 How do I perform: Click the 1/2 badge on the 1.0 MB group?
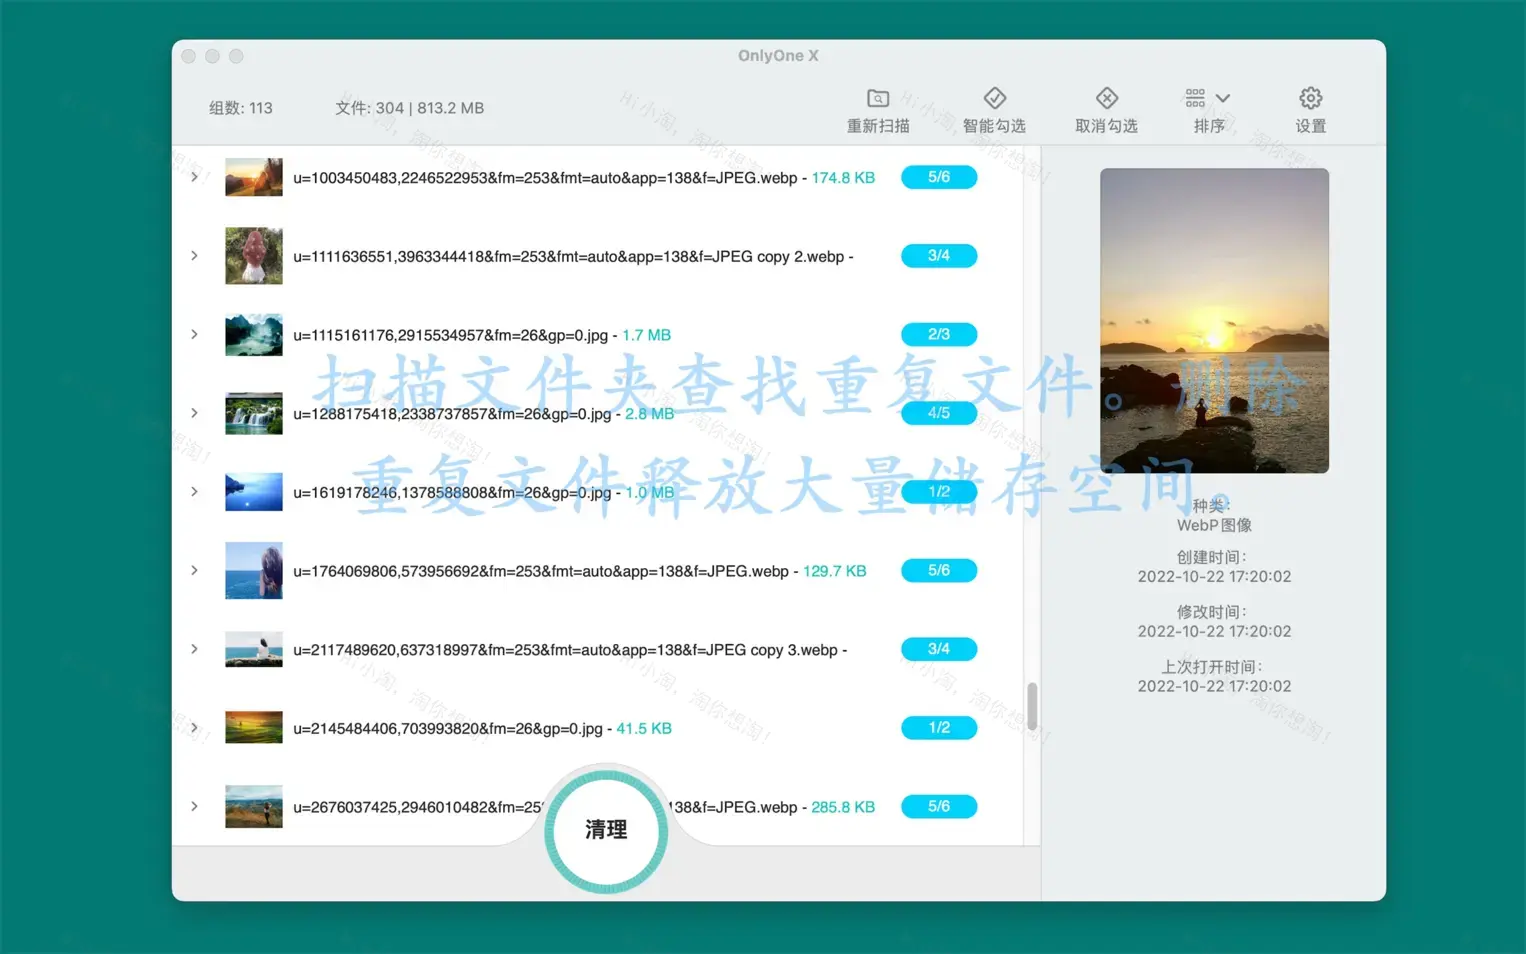(938, 491)
